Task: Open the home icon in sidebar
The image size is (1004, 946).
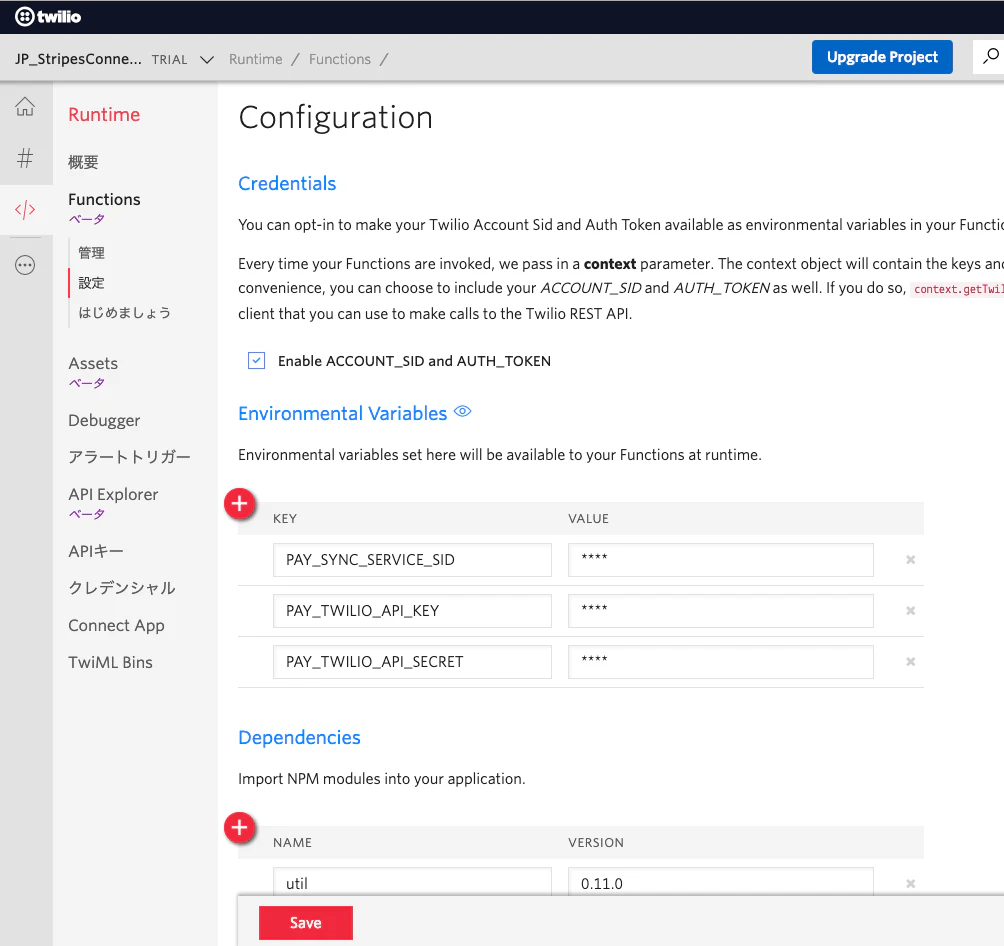Action: click(x=25, y=106)
